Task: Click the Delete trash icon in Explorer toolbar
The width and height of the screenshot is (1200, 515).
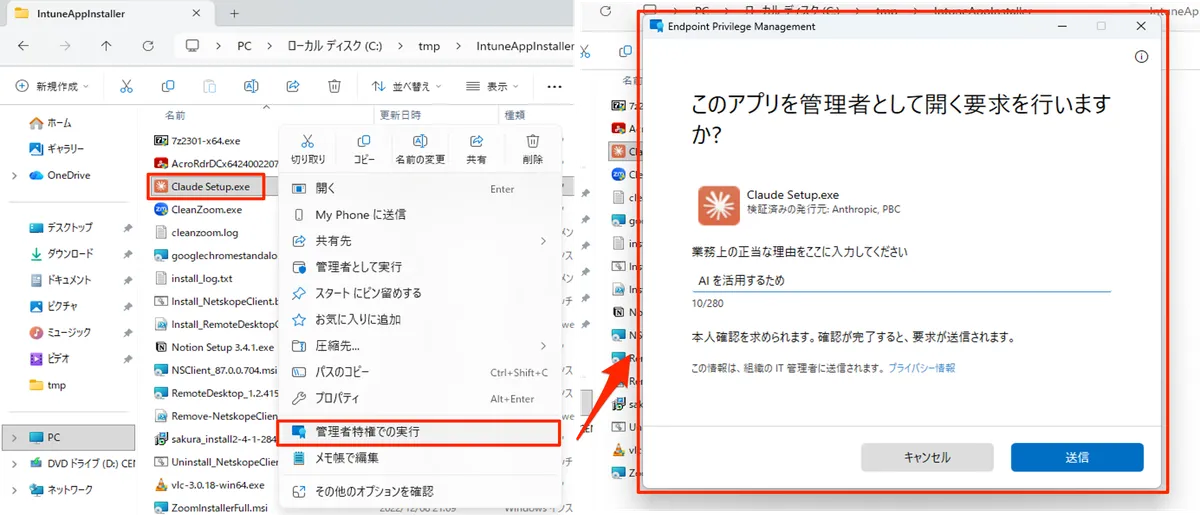Action: coord(335,87)
